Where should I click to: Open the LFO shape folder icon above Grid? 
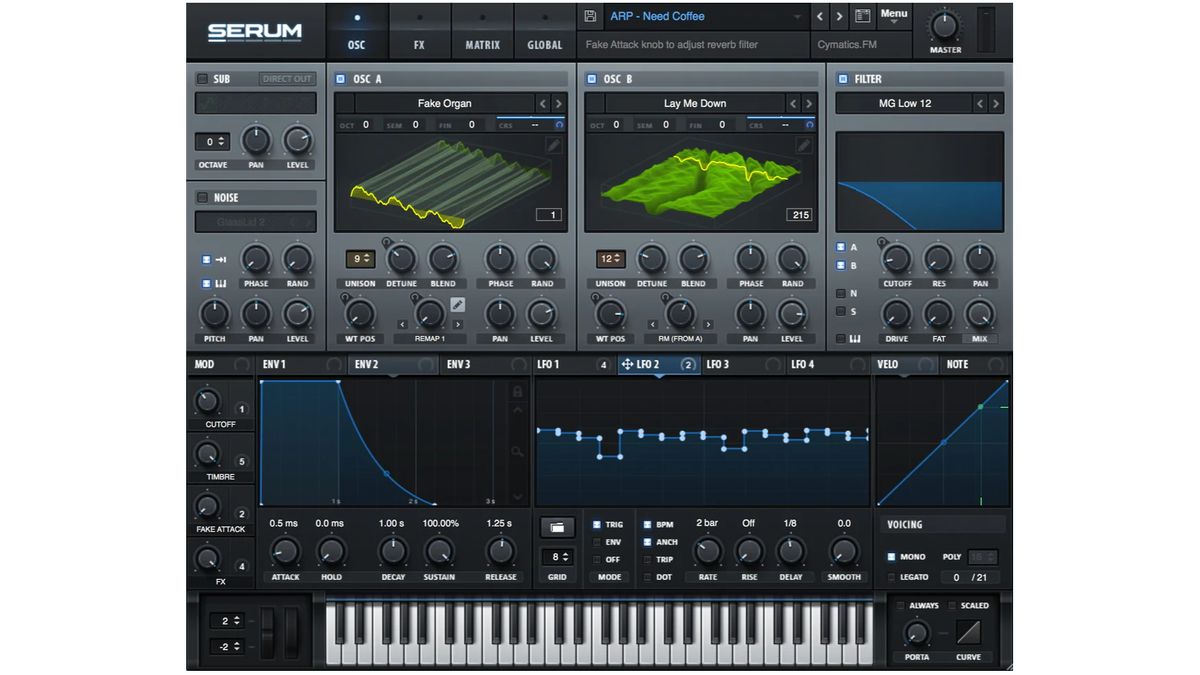click(556, 527)
